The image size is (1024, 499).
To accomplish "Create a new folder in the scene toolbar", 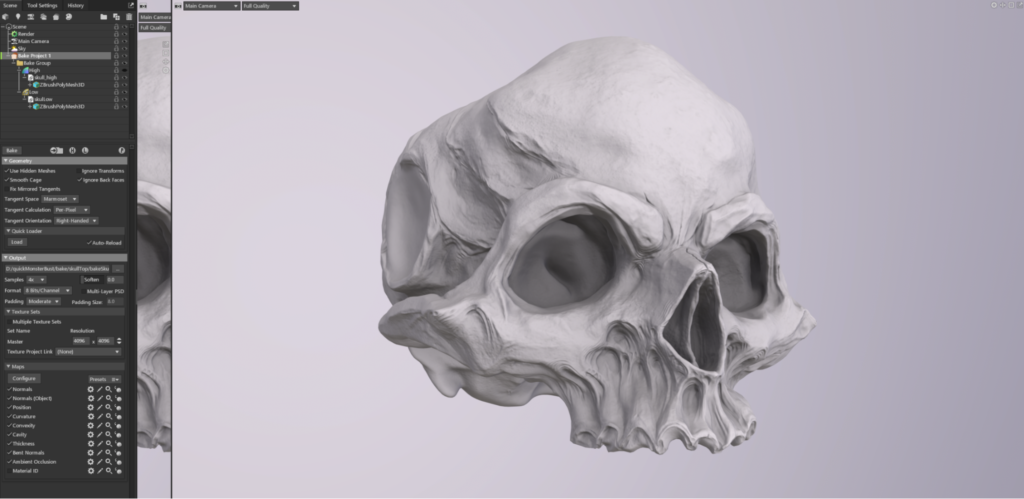I will click(x=103, y=16).
